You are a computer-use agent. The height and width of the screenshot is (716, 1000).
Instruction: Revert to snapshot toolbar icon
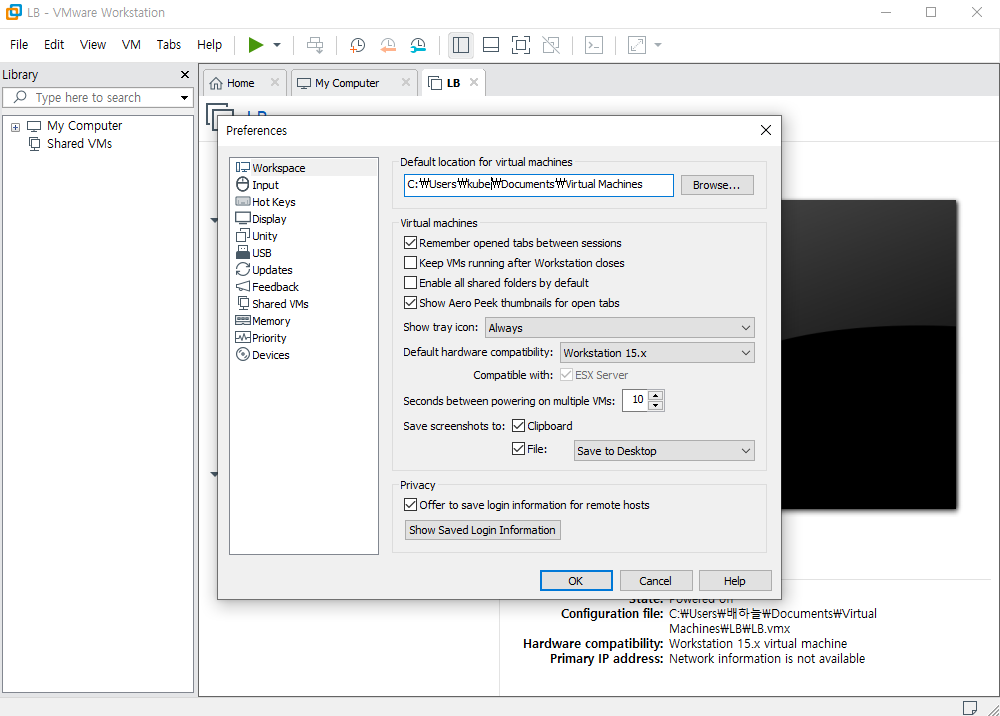point(388,45)
